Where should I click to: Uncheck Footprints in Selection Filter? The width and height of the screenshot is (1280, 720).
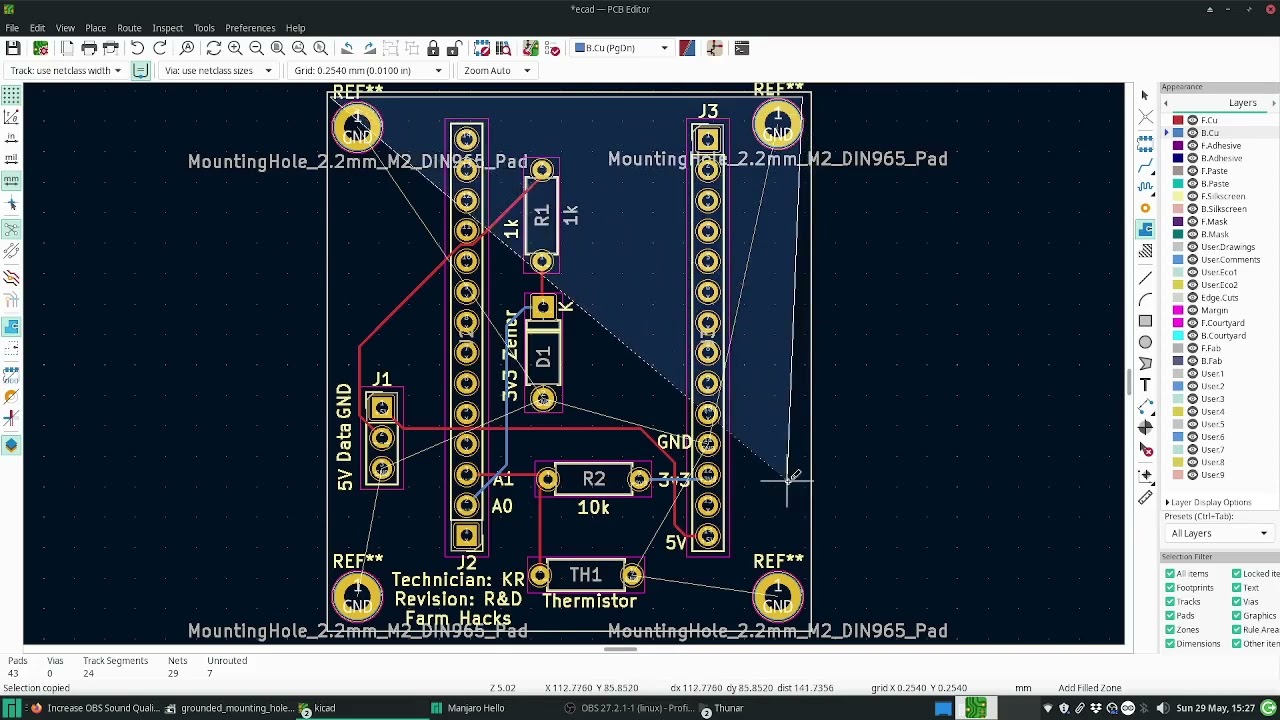pyautogui.click(x=1170, y=588)
